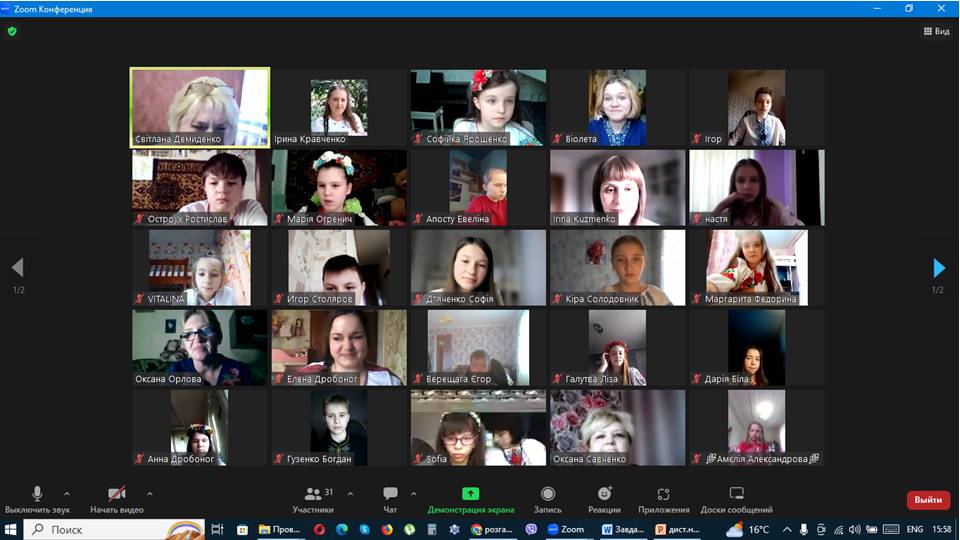Select Світлана Демиденко video tile
The width and height of the screenshot is (960, 540).
[x=200, y=107]
